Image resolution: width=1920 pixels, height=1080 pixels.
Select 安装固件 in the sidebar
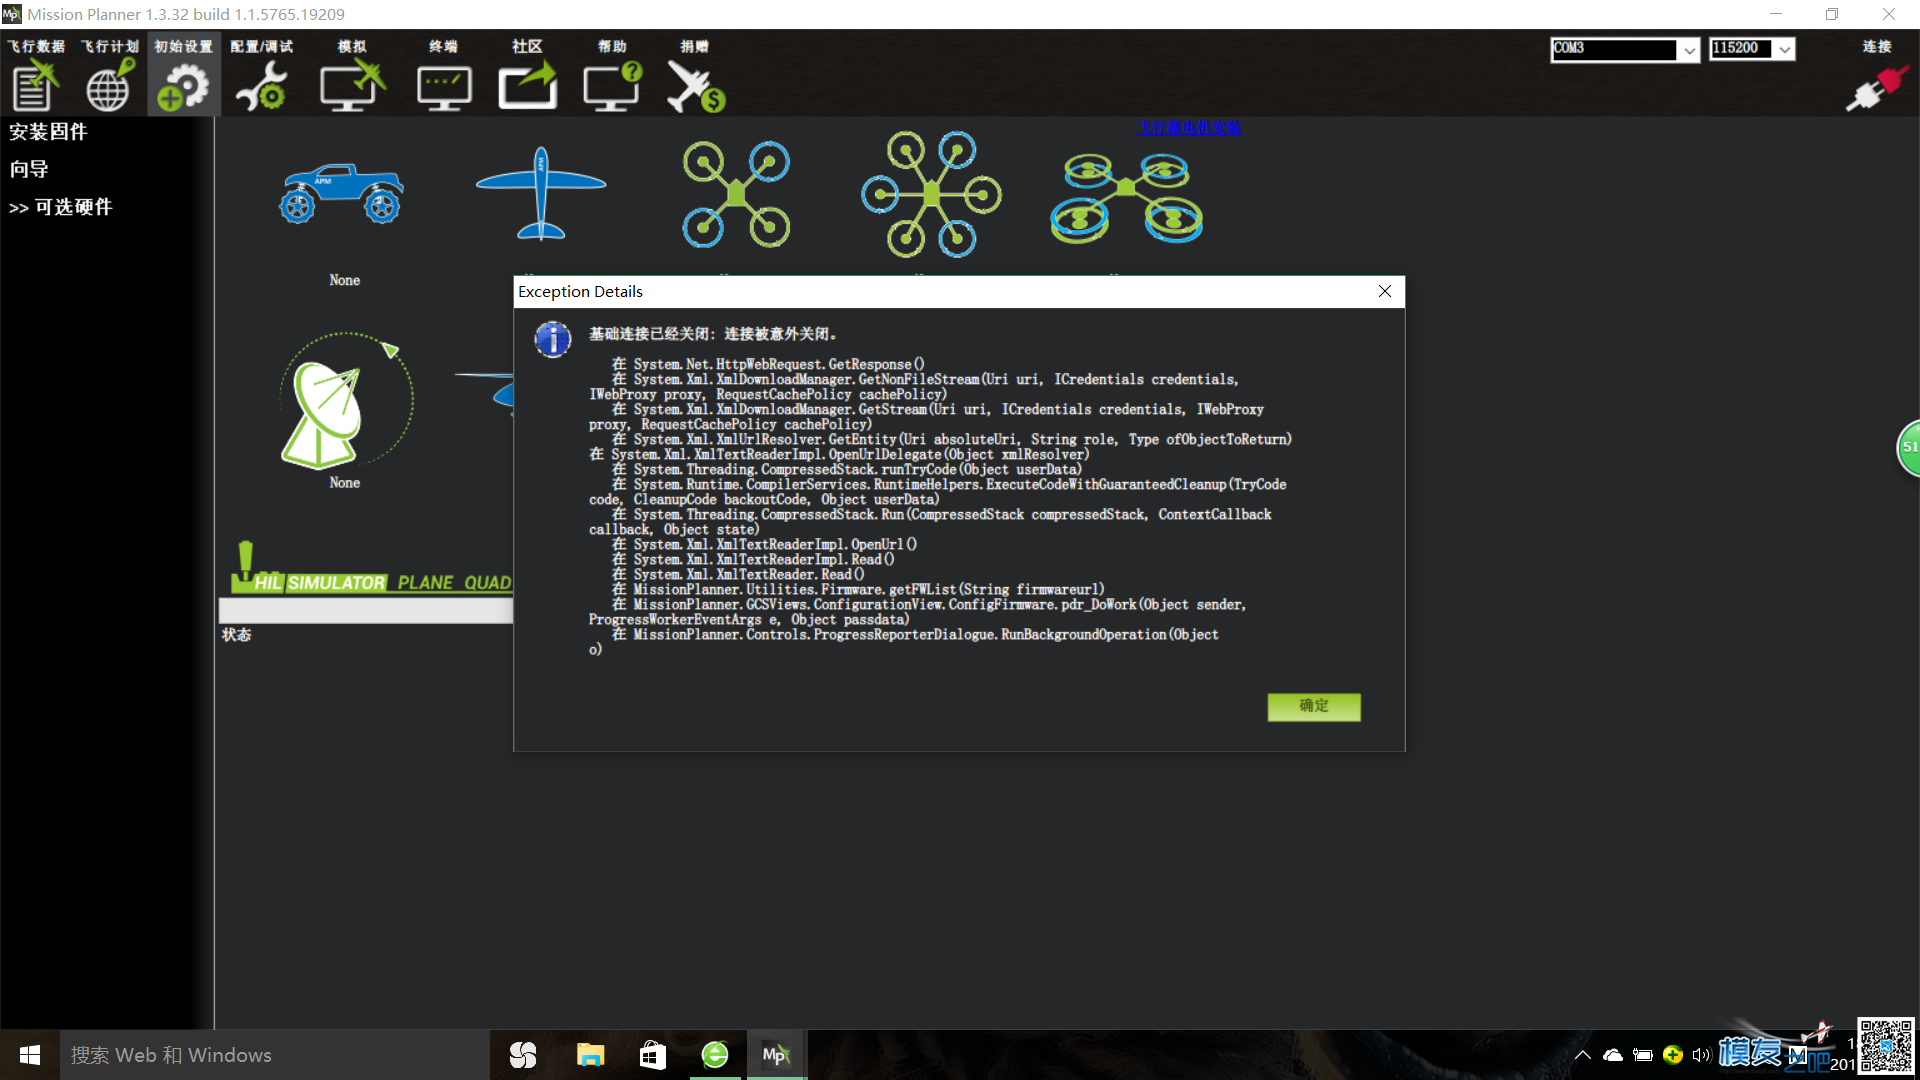pos(48,132)
